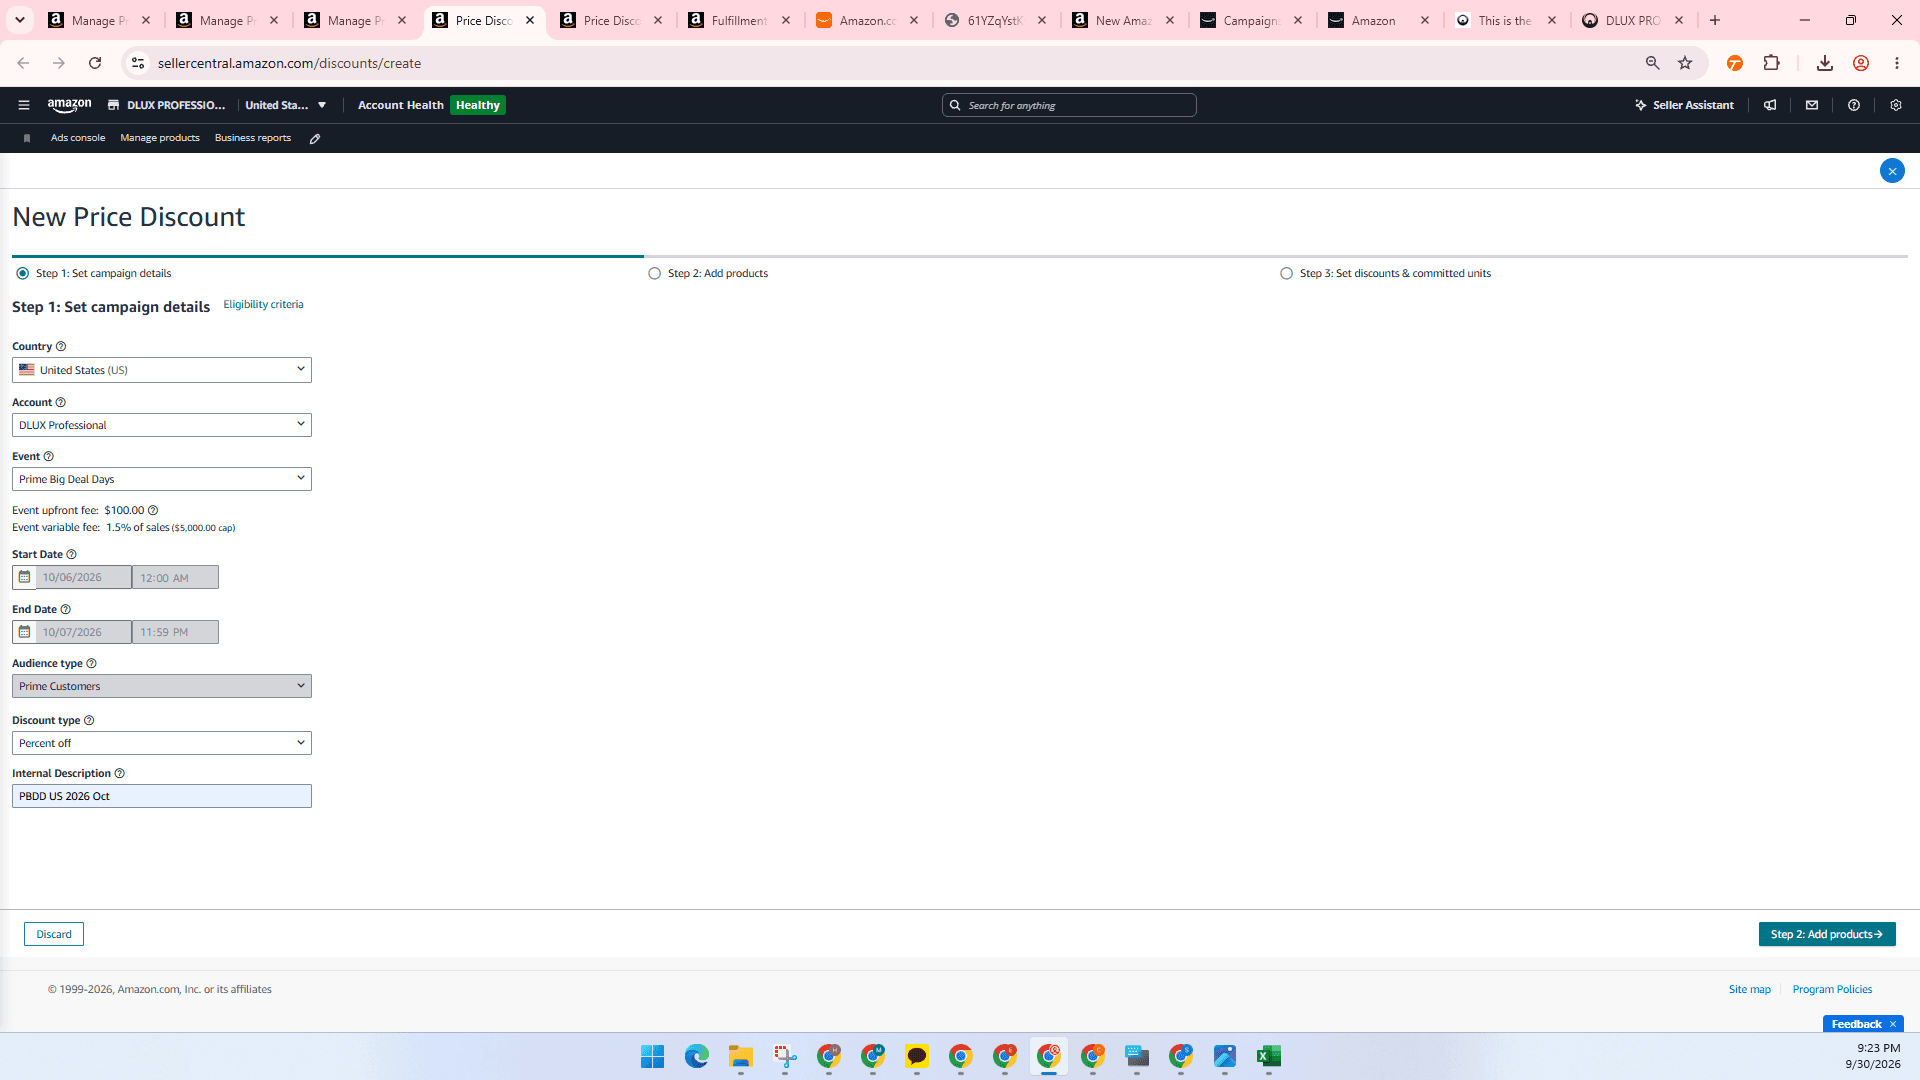Viewport: 1920px width, 1080px height.
Task: Click the help icon next to Country
Action: coord(61,347)
